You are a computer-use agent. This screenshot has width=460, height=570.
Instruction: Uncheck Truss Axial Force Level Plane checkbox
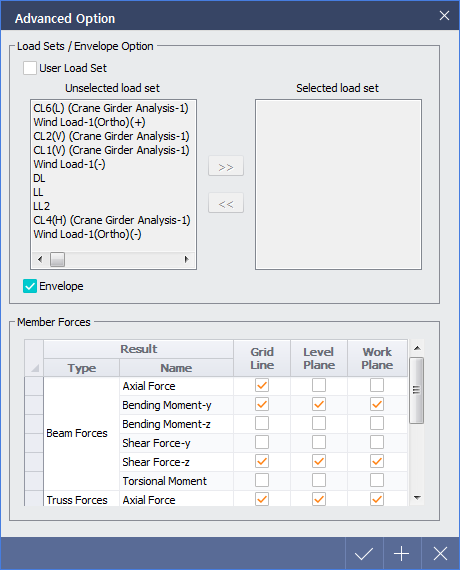[x=319, y=499]
